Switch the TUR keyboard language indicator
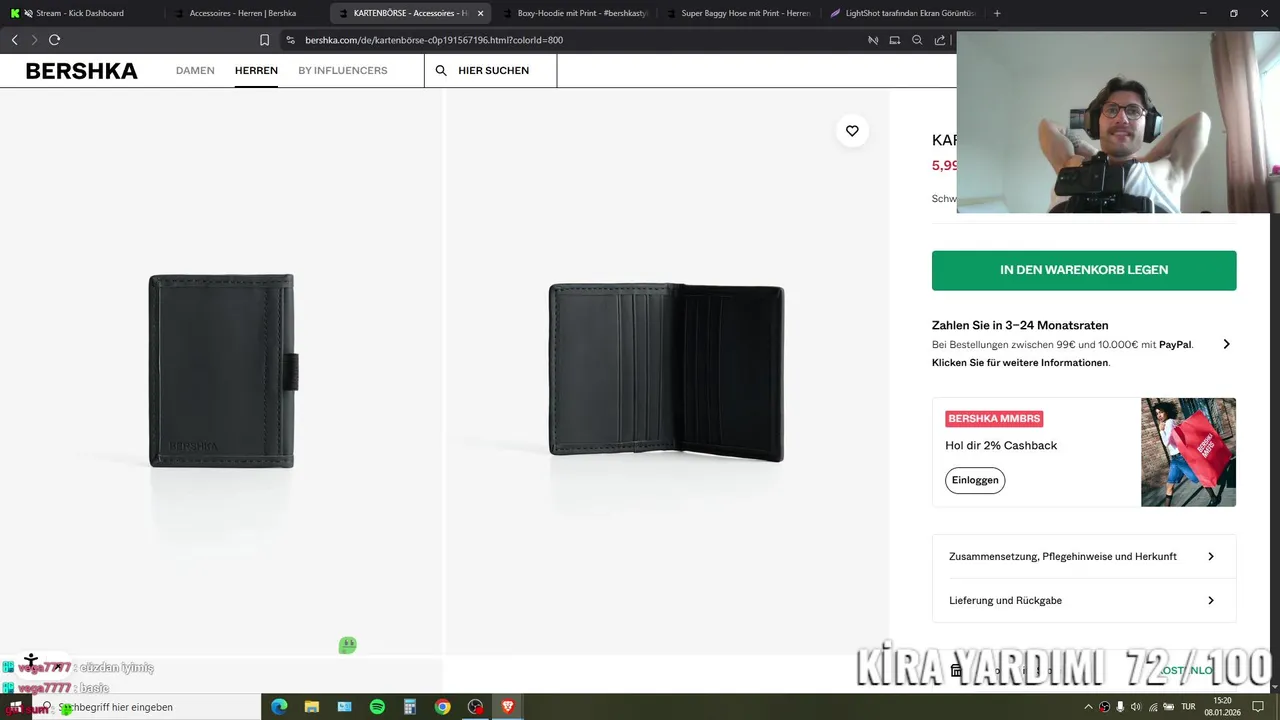Screen dimensions: 1280x720 (1188, 707)
